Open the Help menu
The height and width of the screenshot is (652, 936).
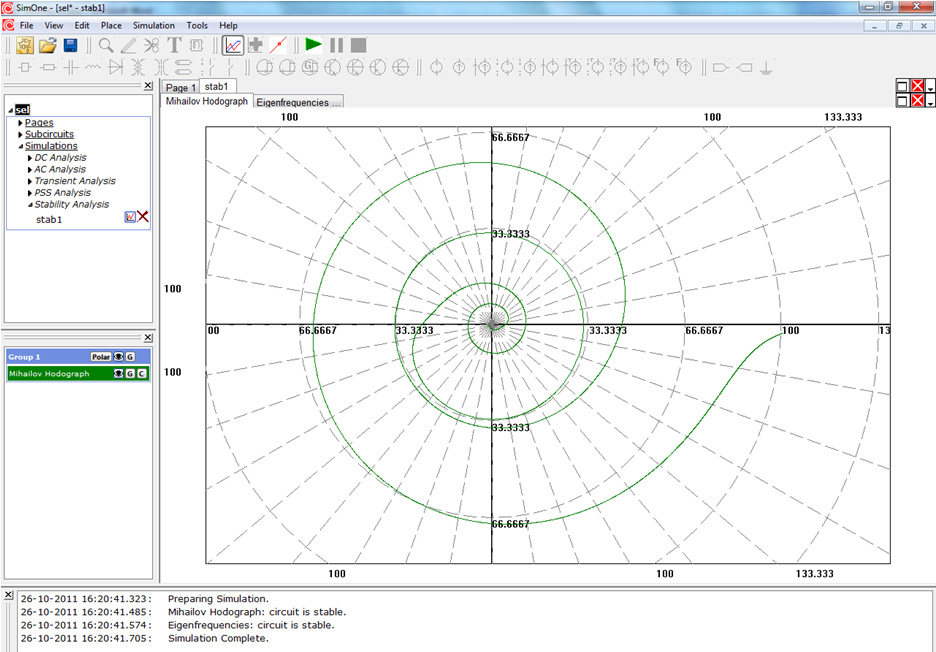pos(228,26)
